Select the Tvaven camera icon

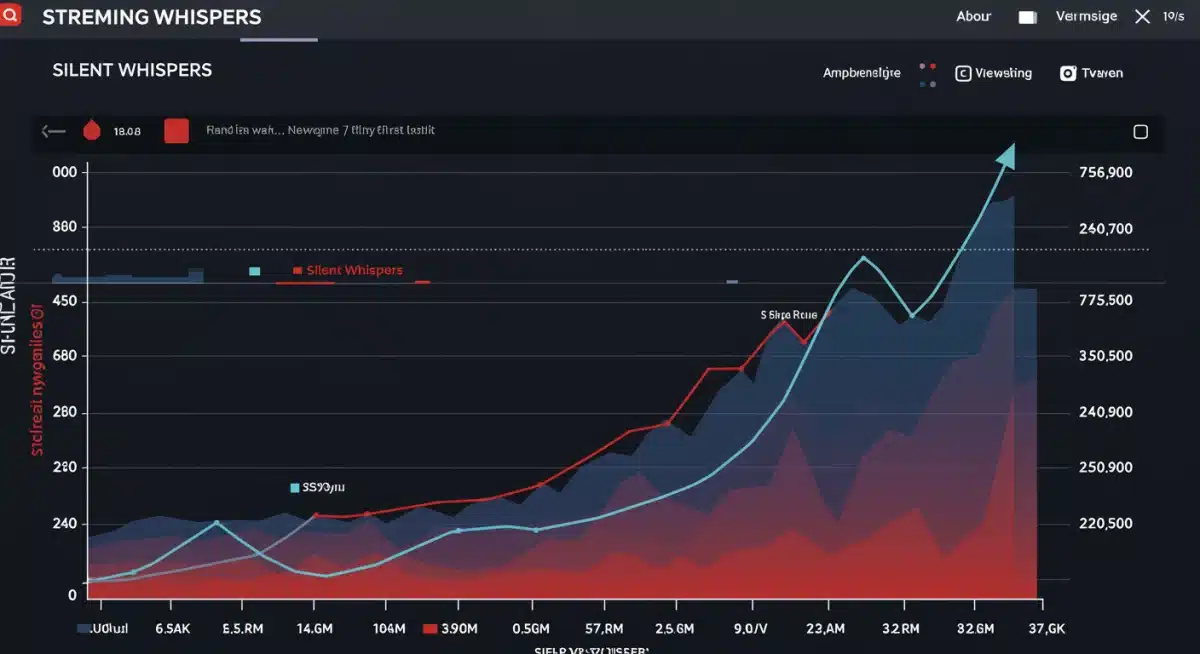(x=1069, y=73)
